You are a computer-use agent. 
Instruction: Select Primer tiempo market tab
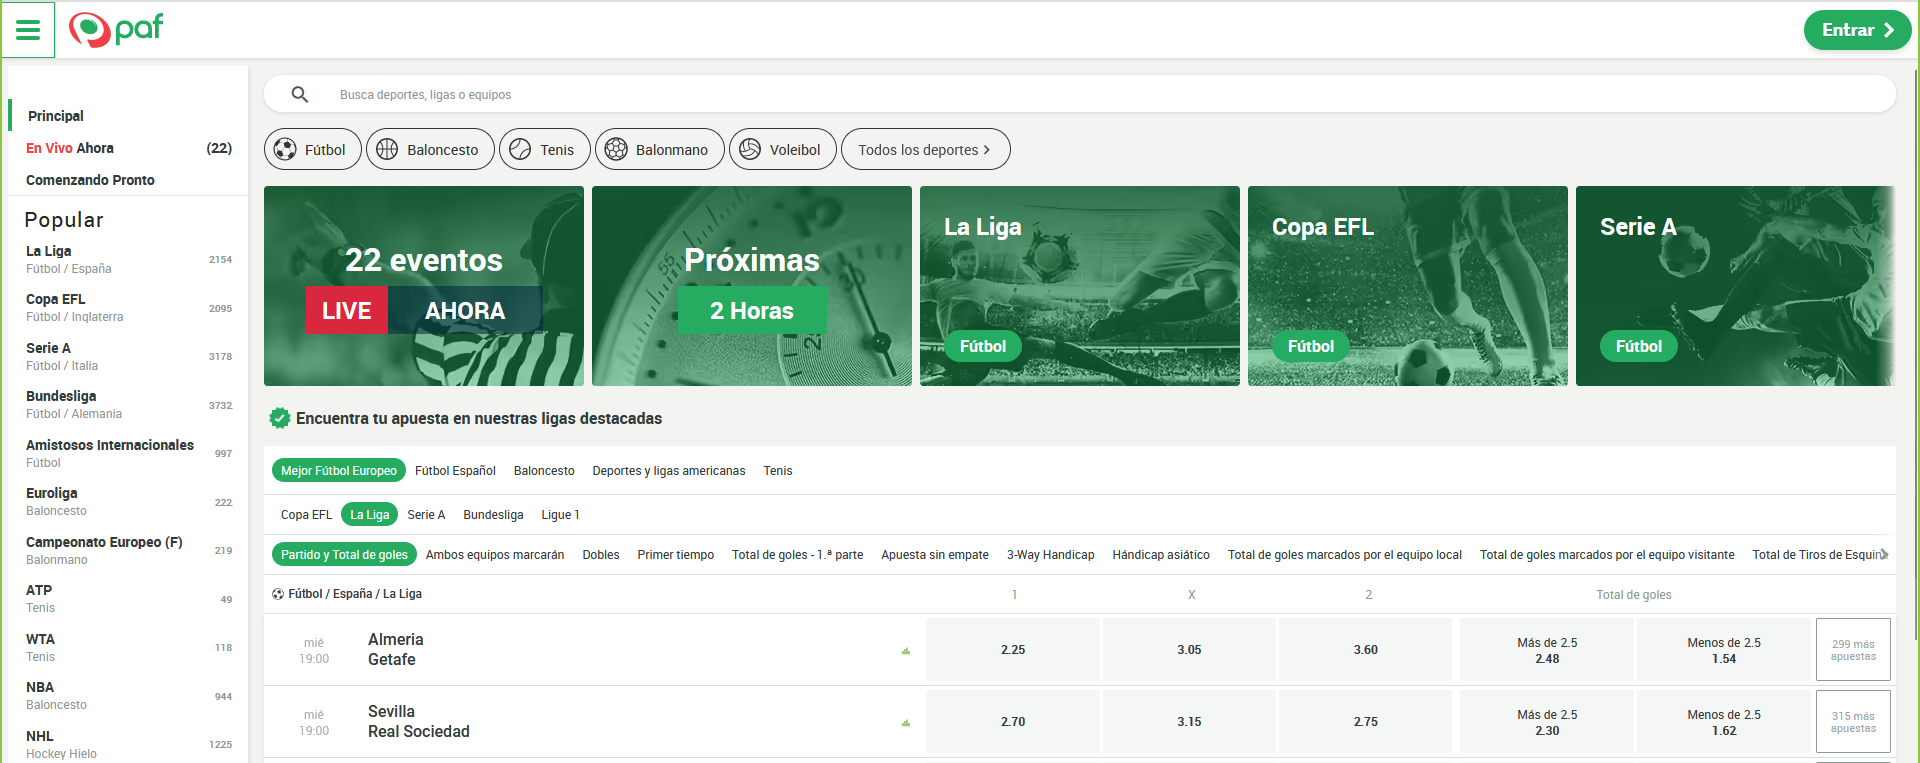[676, 554]
